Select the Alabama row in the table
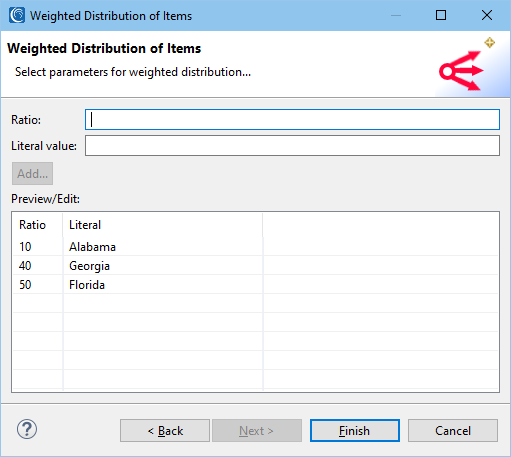Viewport: 511px width, 457px height. pos(255,247)
